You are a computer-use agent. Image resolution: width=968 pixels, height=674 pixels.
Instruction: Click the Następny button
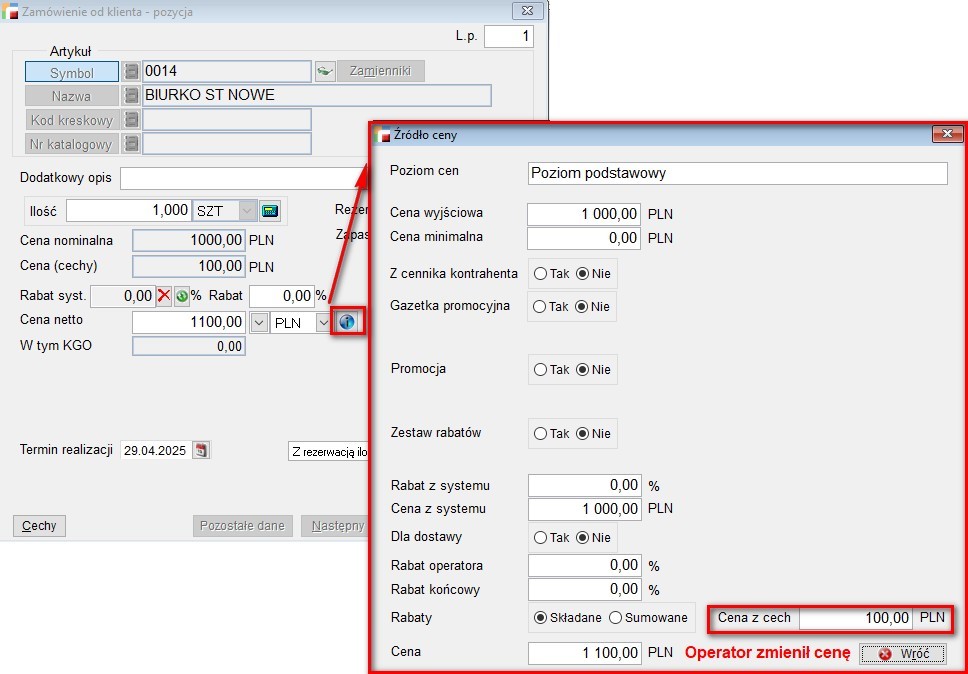click(x=335, y=526)
